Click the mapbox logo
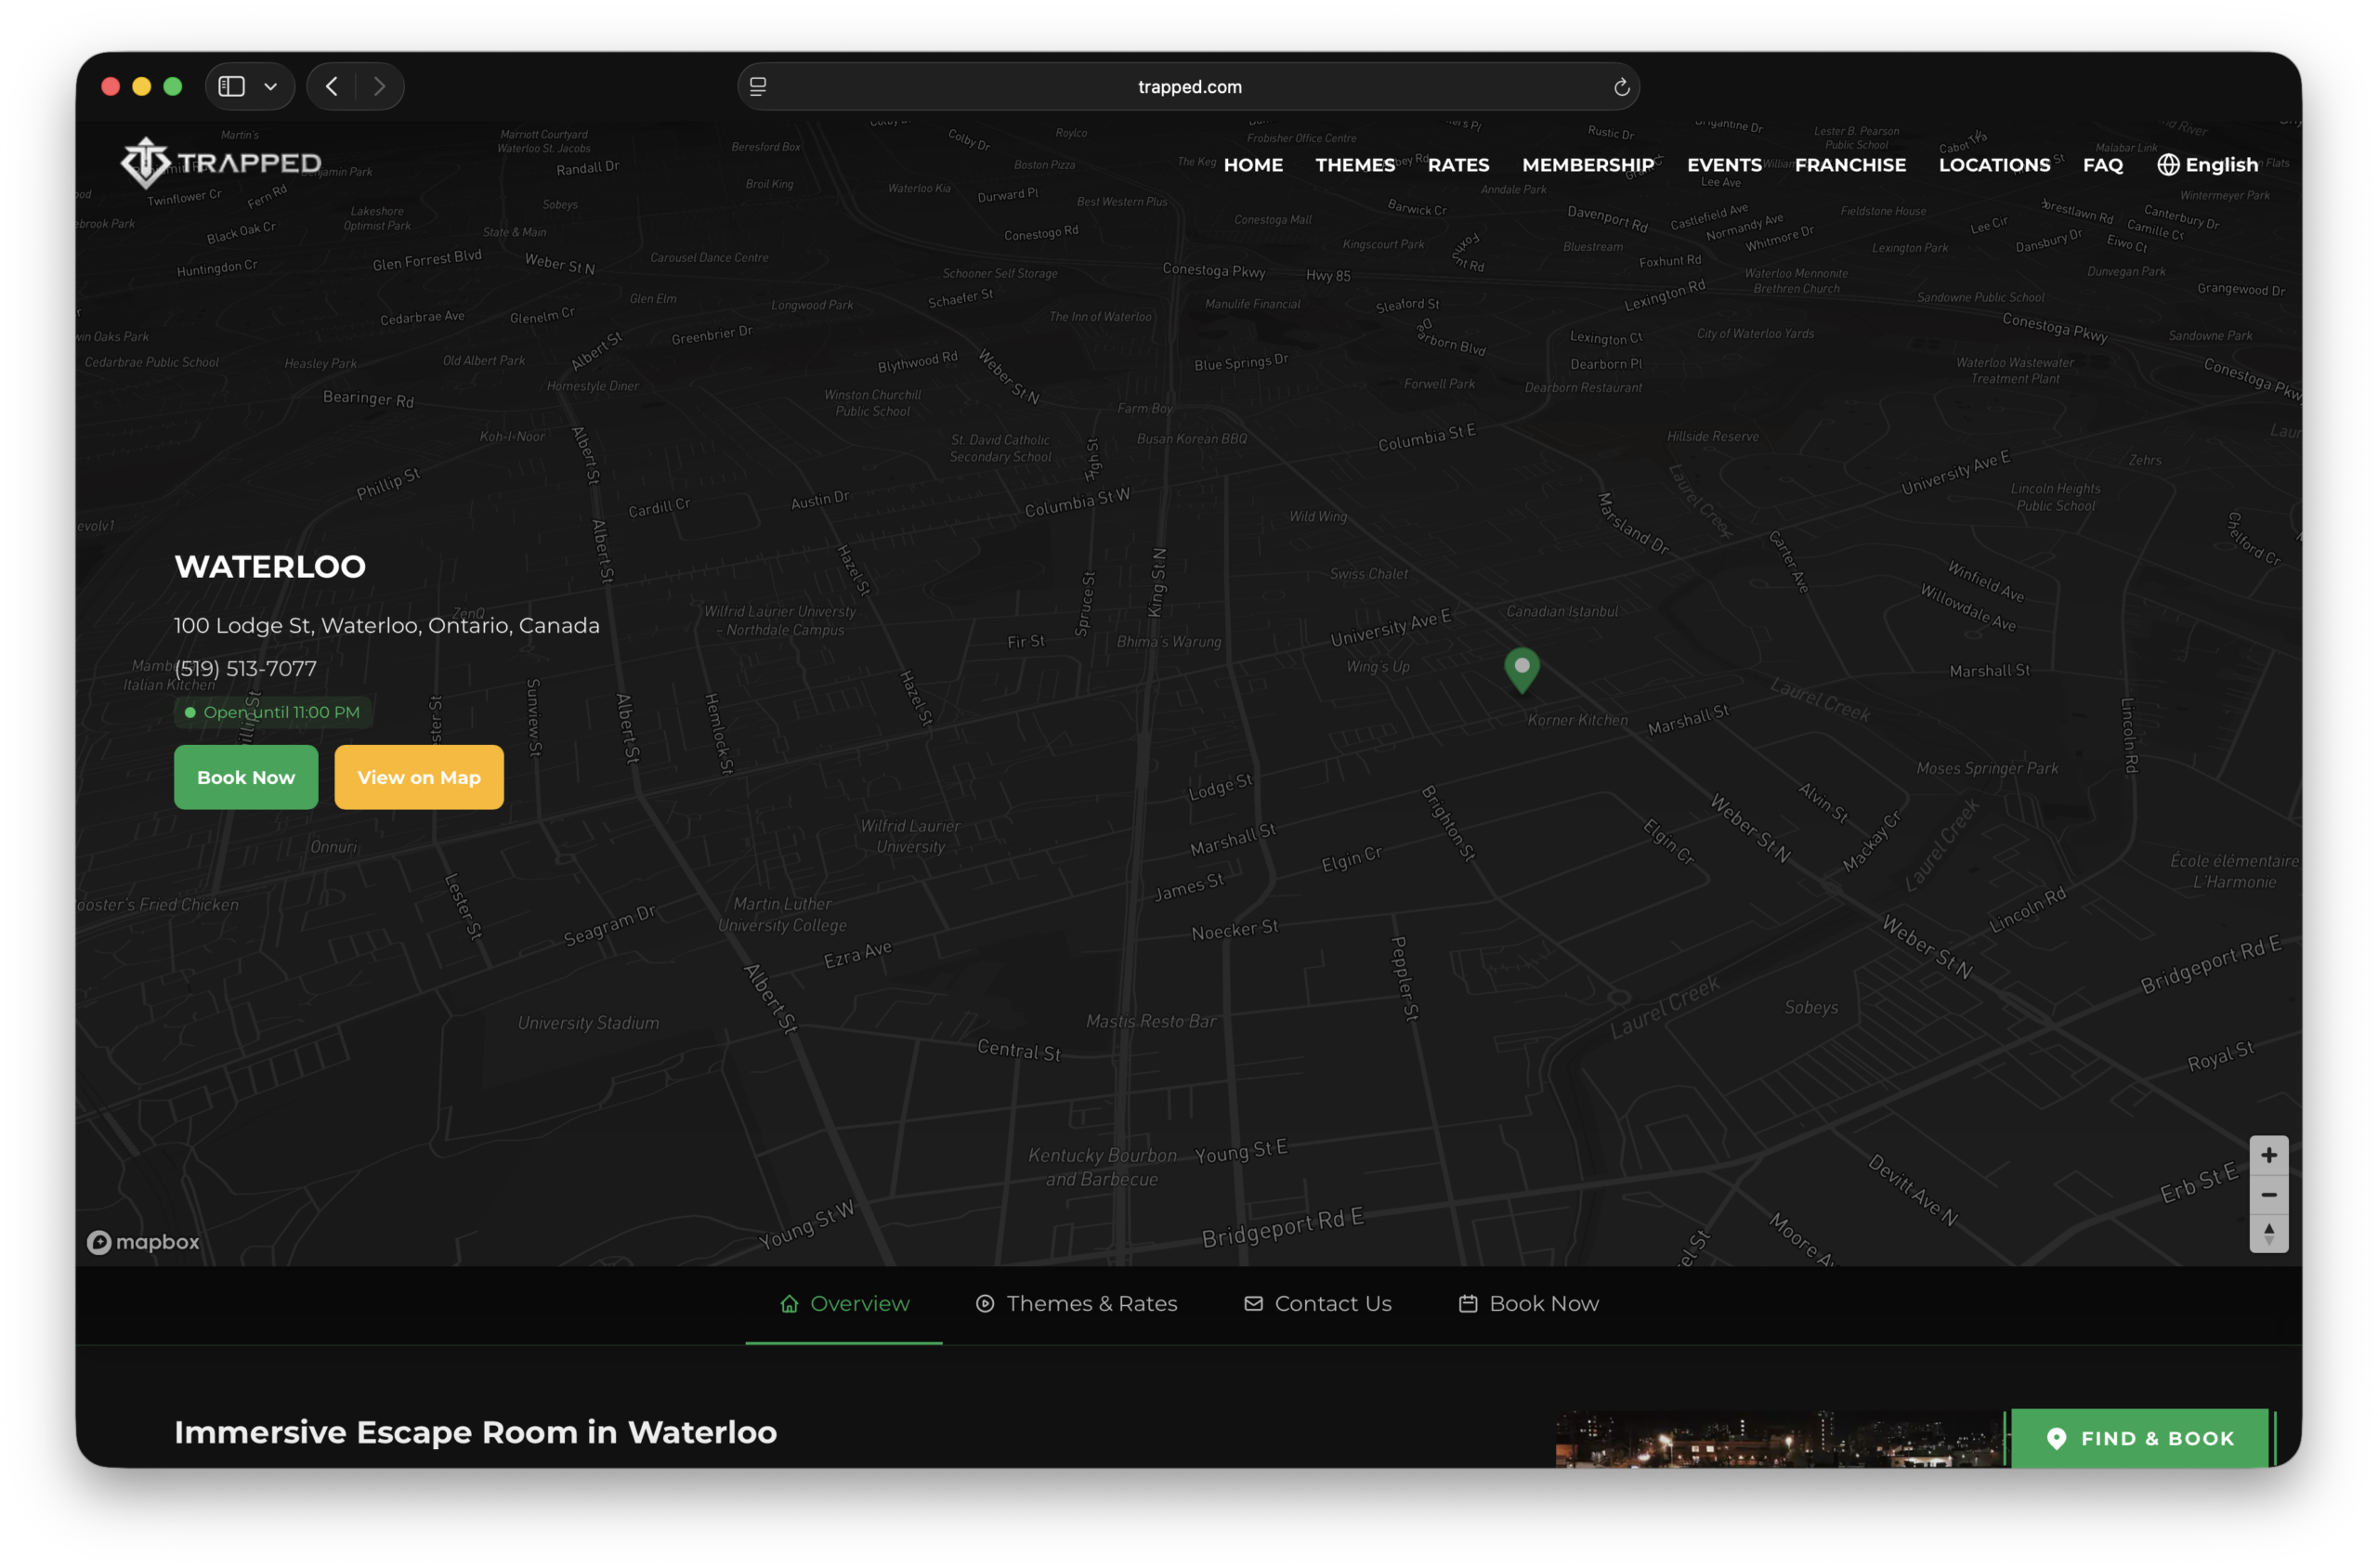Image resolution: width=2378 pixels, height=1568 pixels. [143, 1242]
